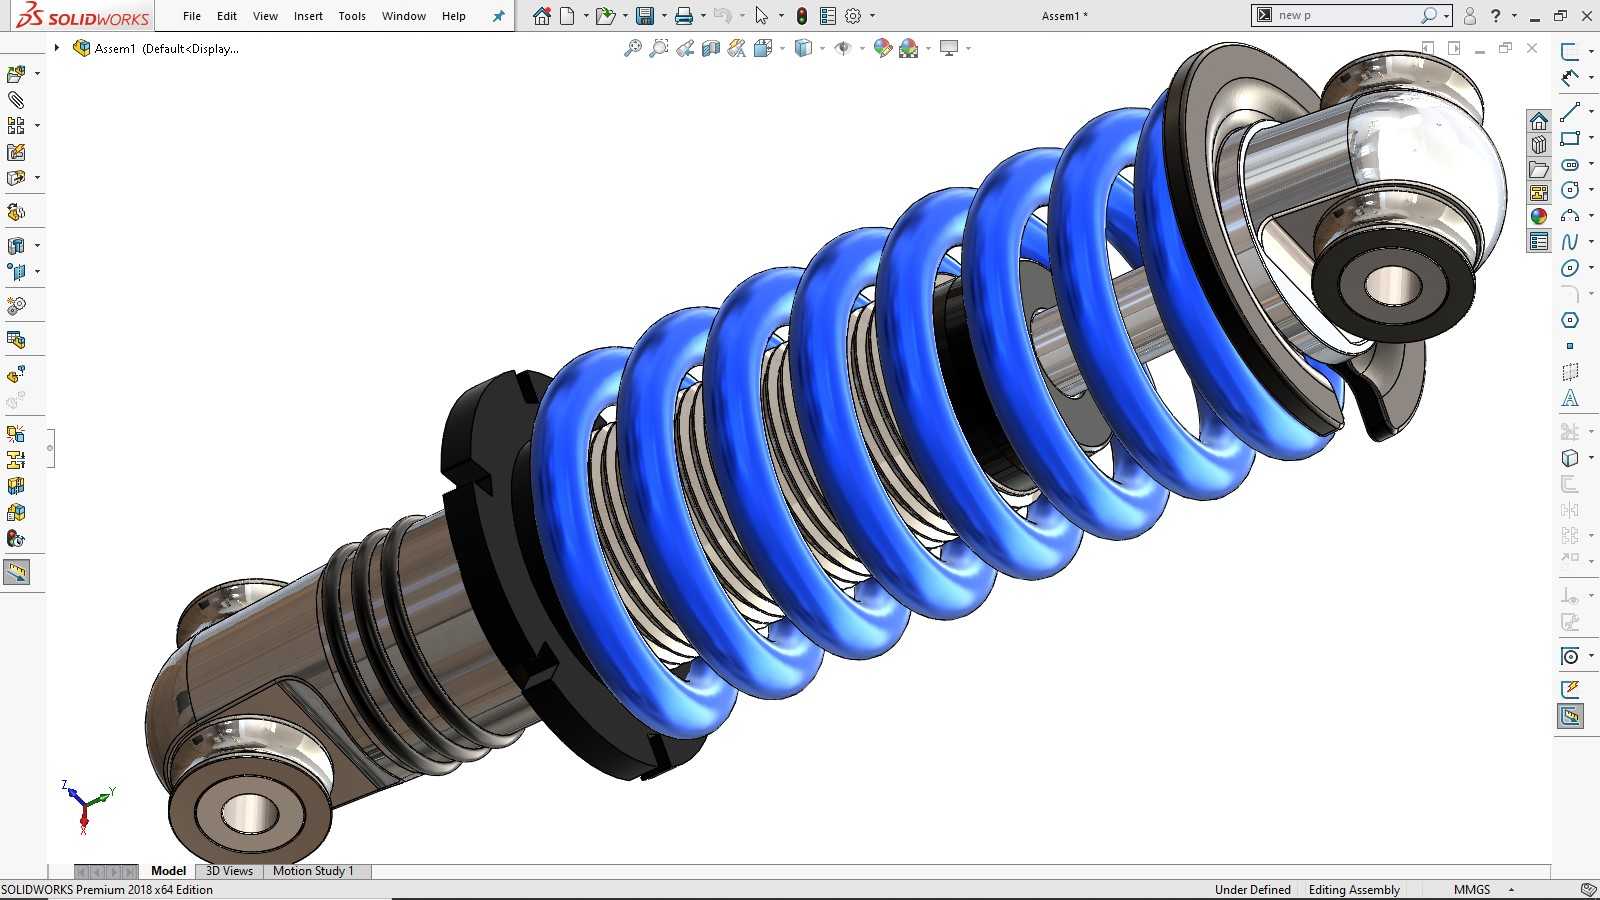Screen dimensions: 1600x900
Task: Expand Assem1 tree node arrow
Action: coord(57,48)
